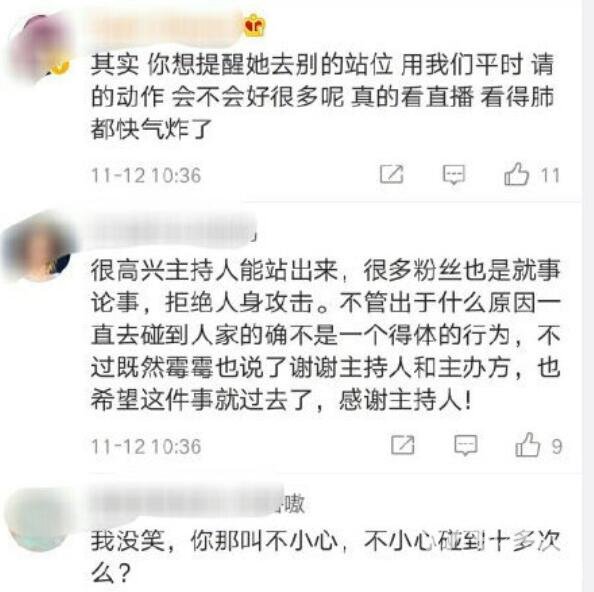This screenshot has height=592, width=594.
Task: Open the reply bubble on the 很高兴主持人 comment
Action: tap(466, 445)
